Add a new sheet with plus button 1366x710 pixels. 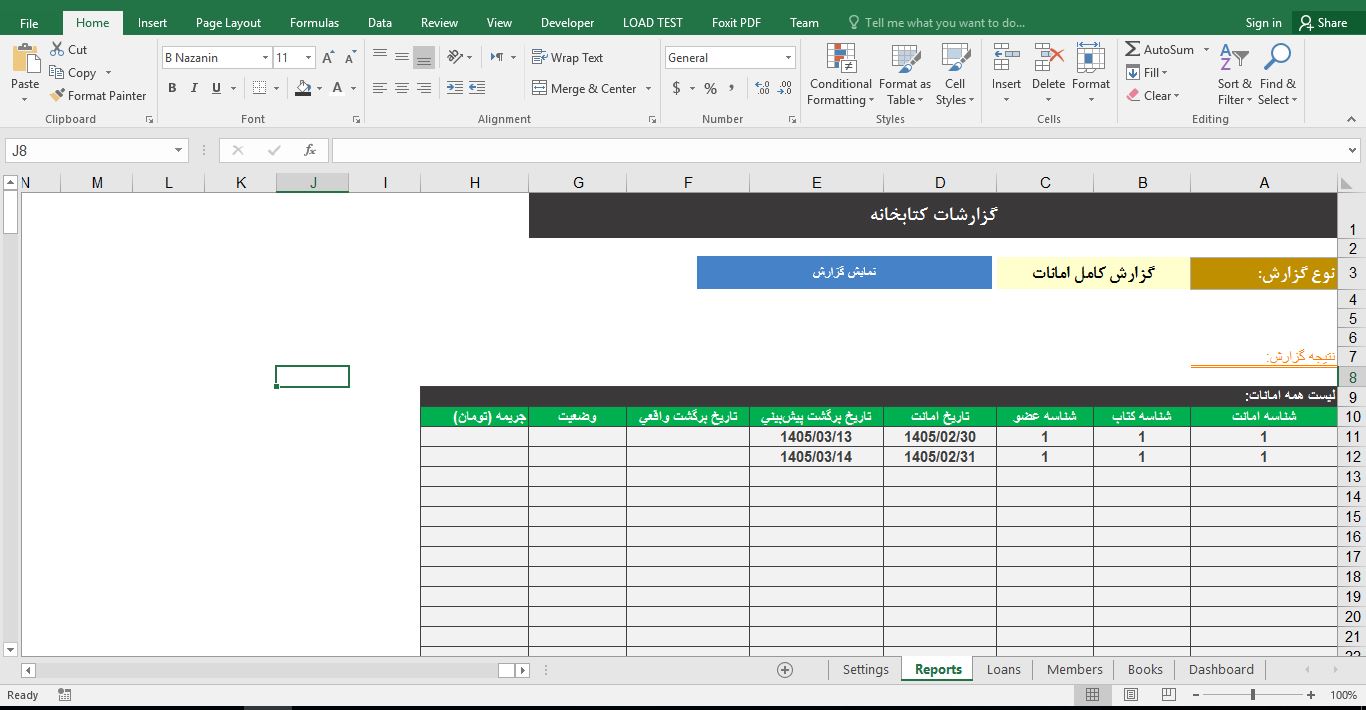(x=785, y=670)
